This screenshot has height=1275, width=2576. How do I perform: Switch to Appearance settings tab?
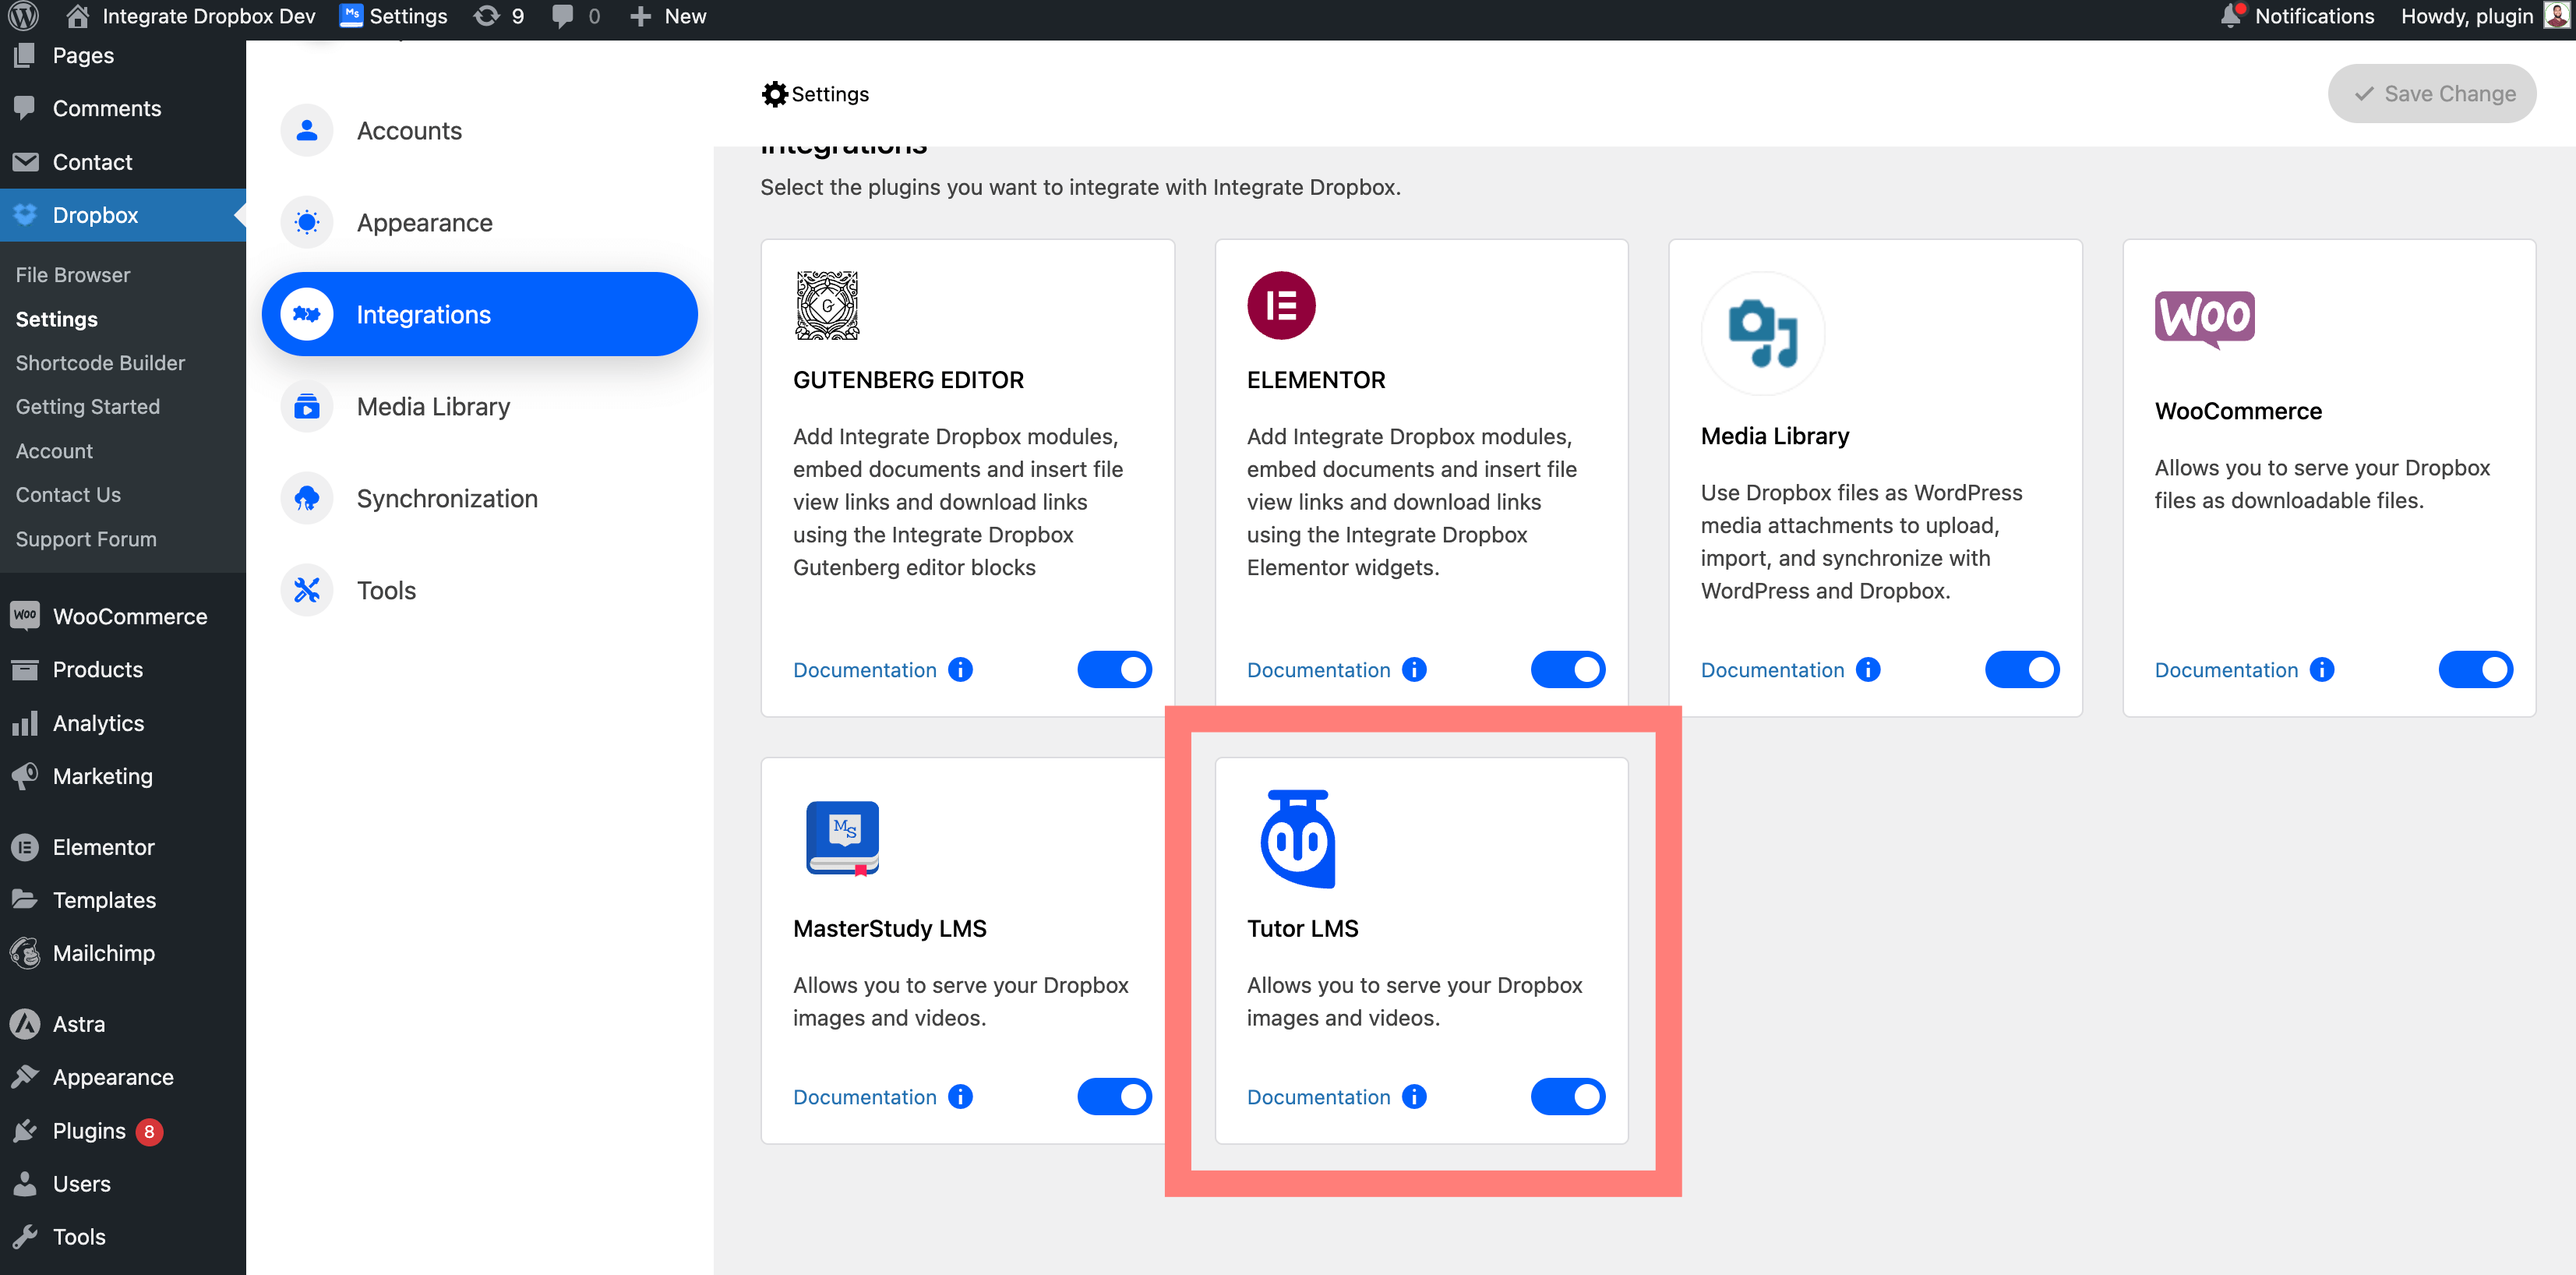coord(480,222)
